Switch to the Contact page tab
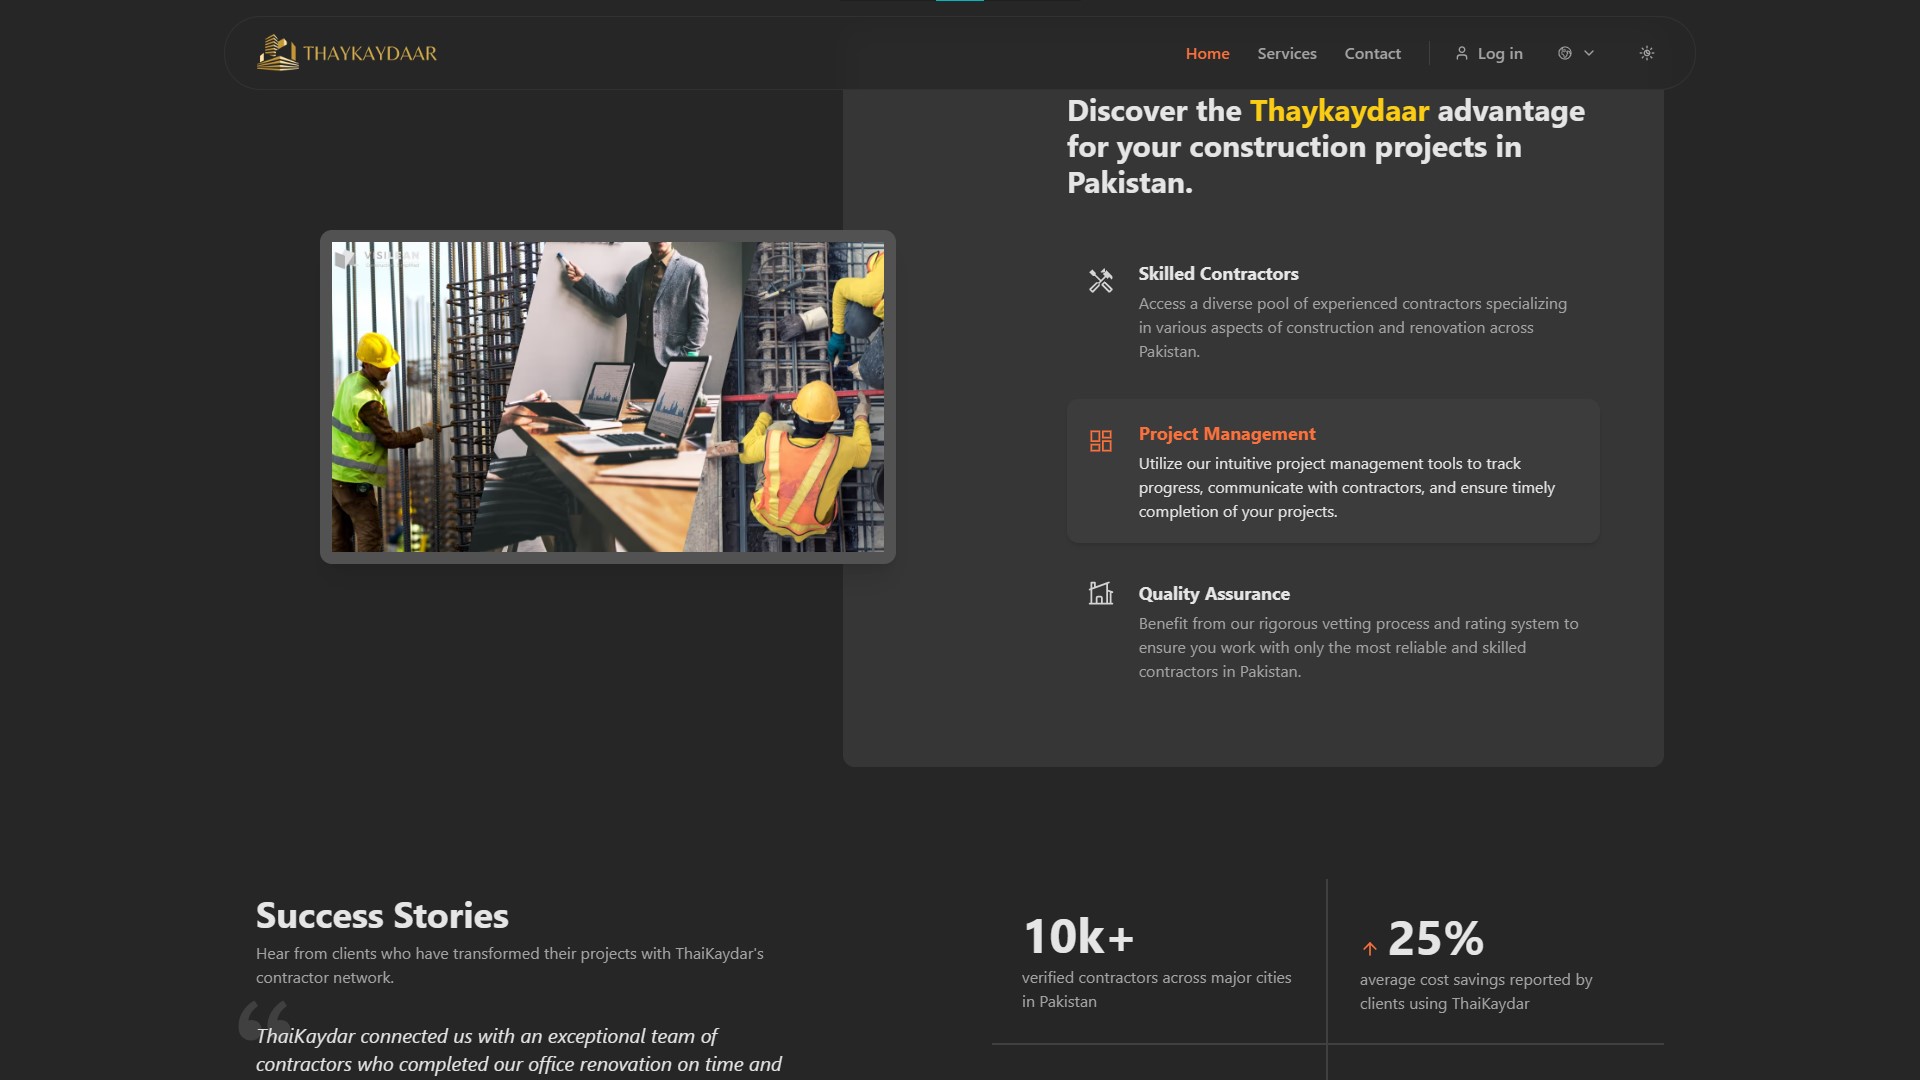The width and height of the screenshot is (1920, 1080). pos(1372,53)
